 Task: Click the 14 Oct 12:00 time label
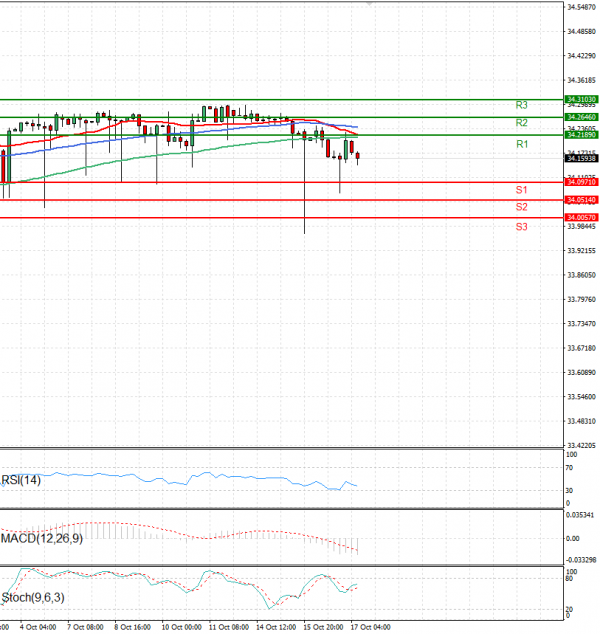pos(276,627)
